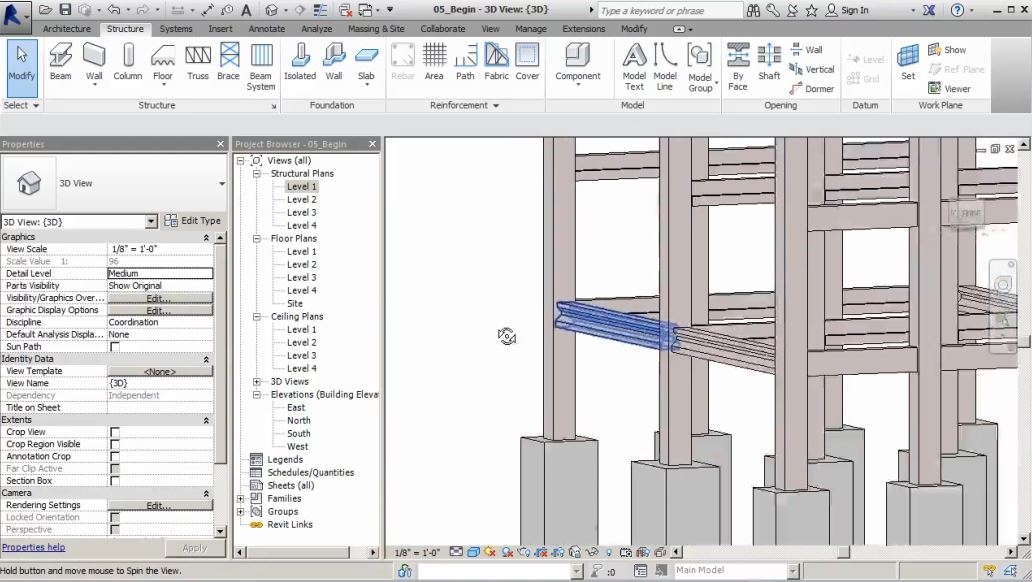Screen dimensions: 1032x582
Task: Open the Massing & Site tab
Action: 376,29
